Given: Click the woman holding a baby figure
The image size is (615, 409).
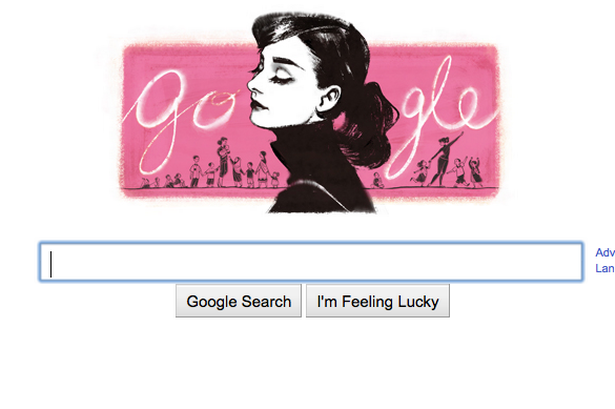Looking at the screenshot, I should coord(223,161).
